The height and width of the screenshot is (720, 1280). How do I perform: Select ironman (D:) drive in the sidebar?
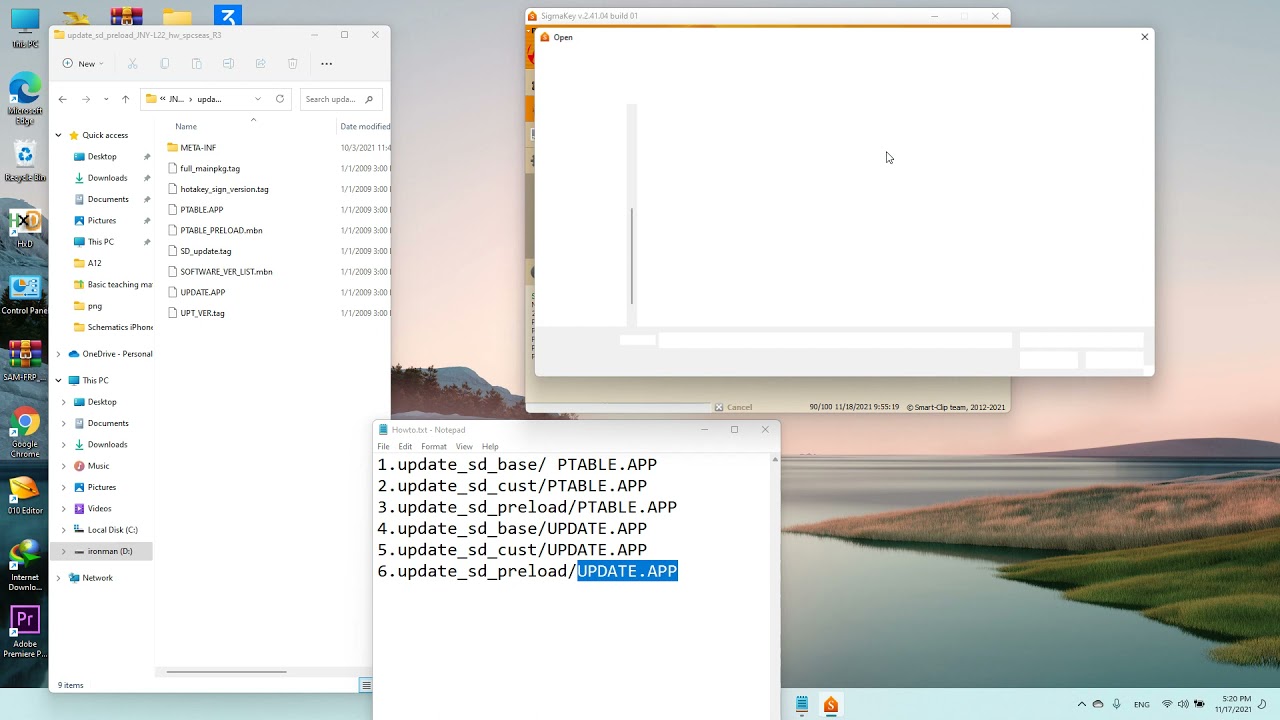[101, 551]
